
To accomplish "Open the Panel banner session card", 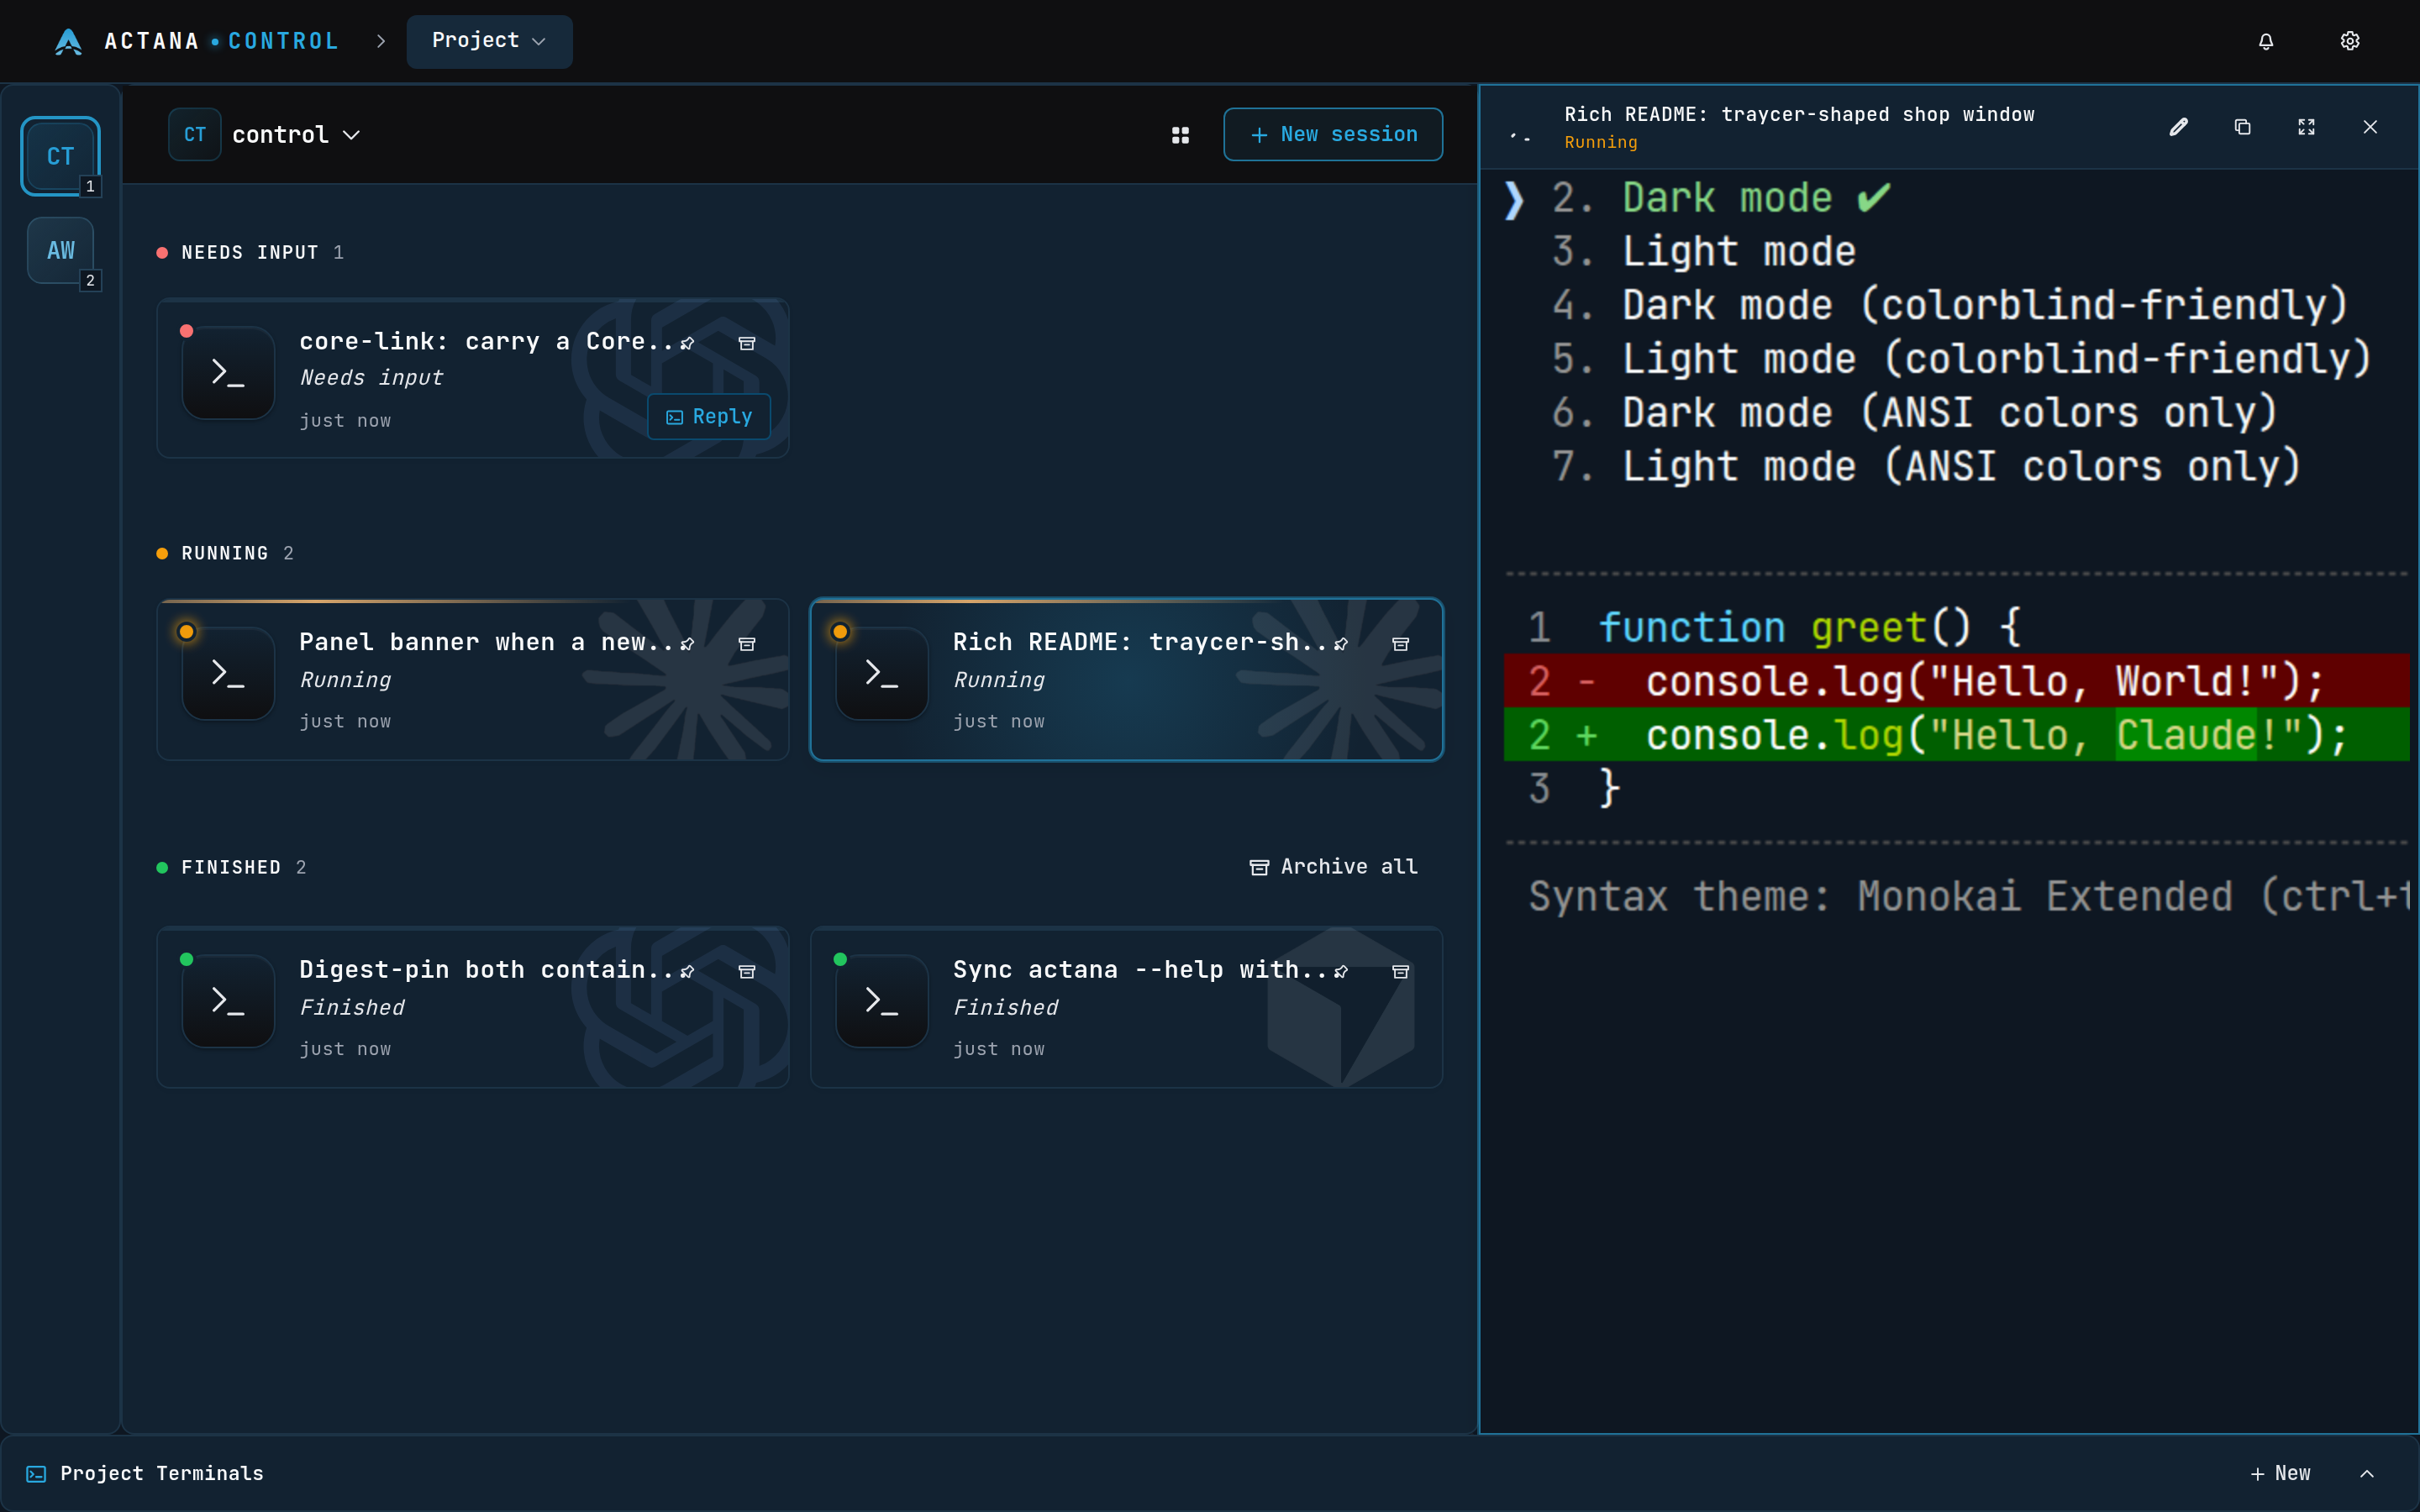I will [x=473, y=680].
